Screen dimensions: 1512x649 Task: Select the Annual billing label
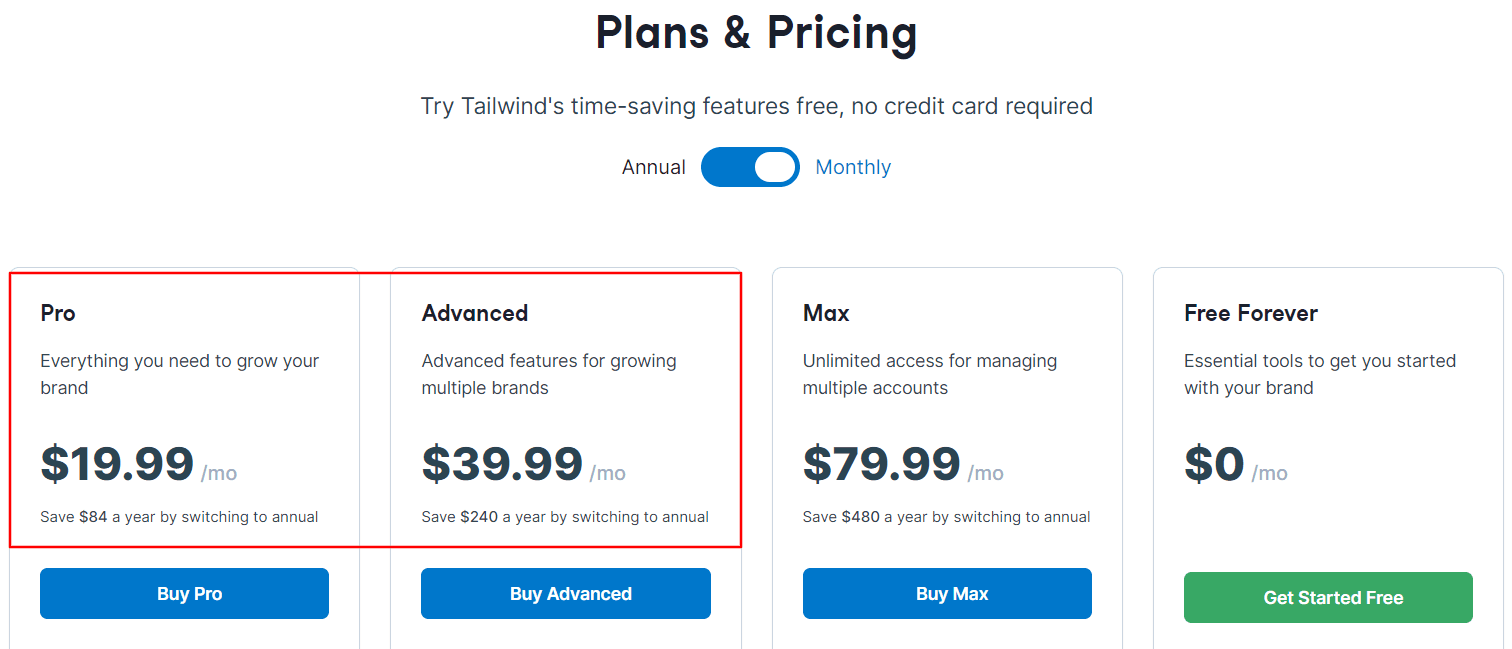(653, 167)
